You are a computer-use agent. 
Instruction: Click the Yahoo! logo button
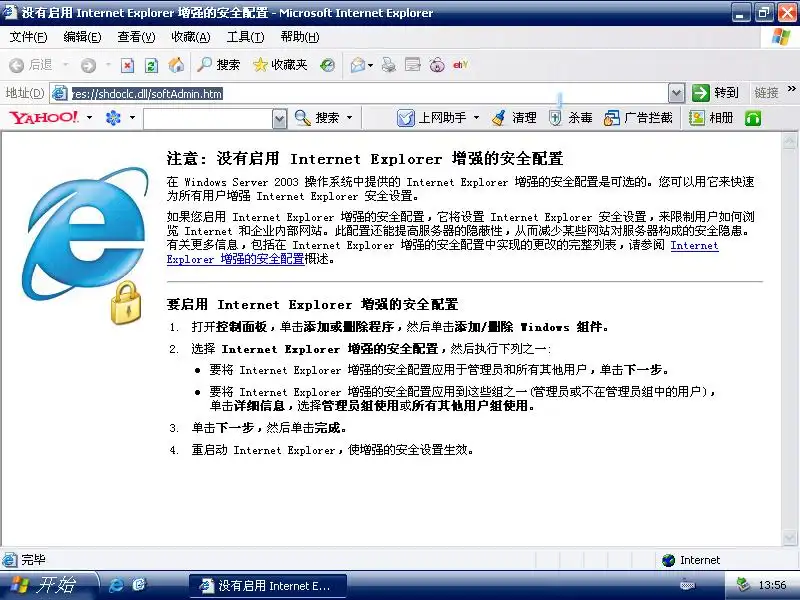tap(44, 118)
